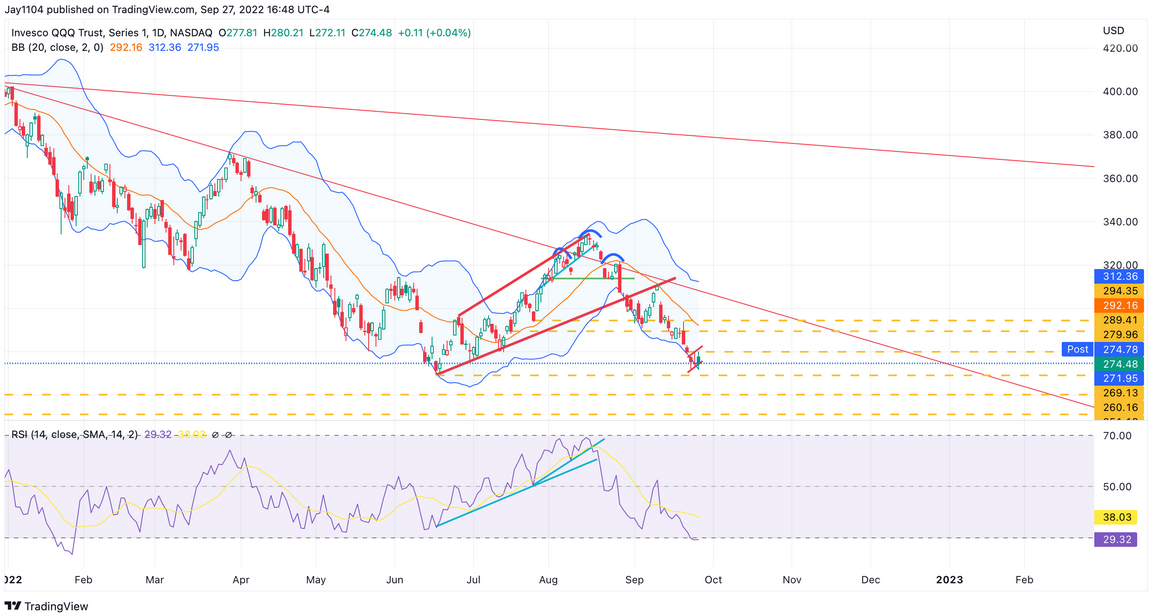Click the 269.13 price level tag
The height and width of the screenshot is (613, 1150).
[1120, 393]
